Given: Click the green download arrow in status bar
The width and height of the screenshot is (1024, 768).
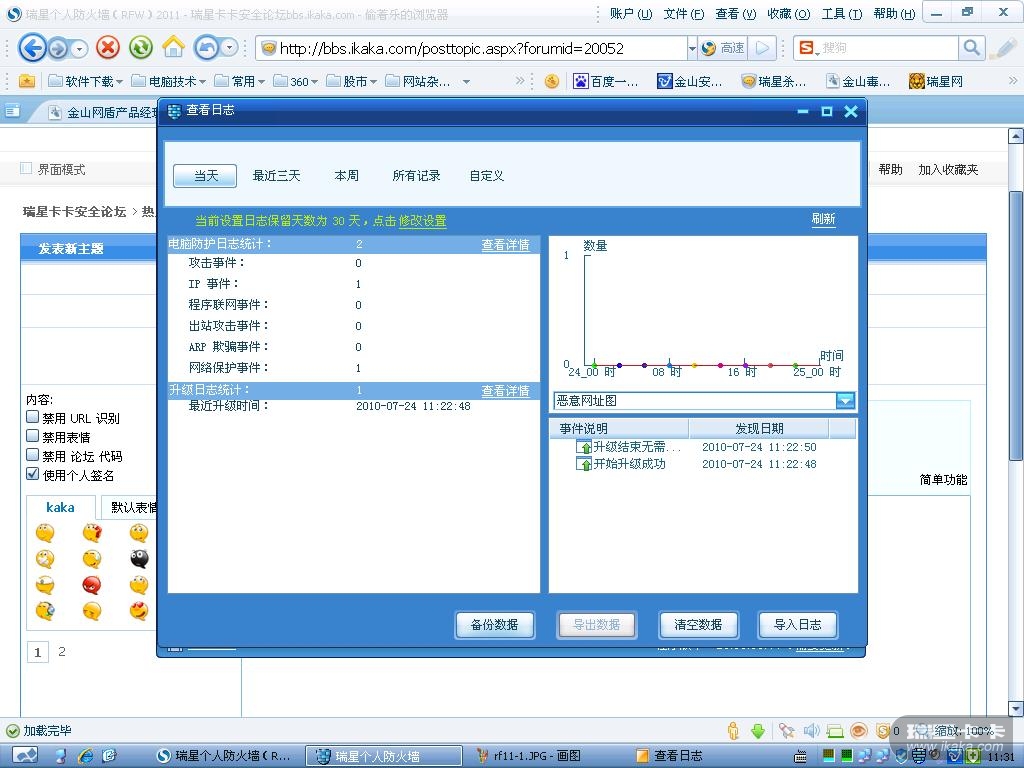Looking at the screenshot, I should click(758, 731).
